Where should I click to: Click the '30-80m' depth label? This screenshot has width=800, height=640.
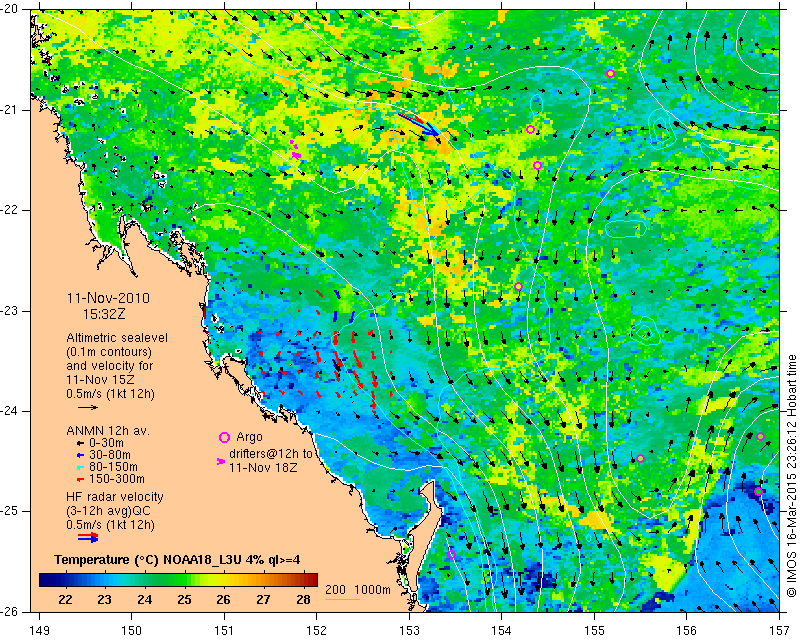point(109,455)
